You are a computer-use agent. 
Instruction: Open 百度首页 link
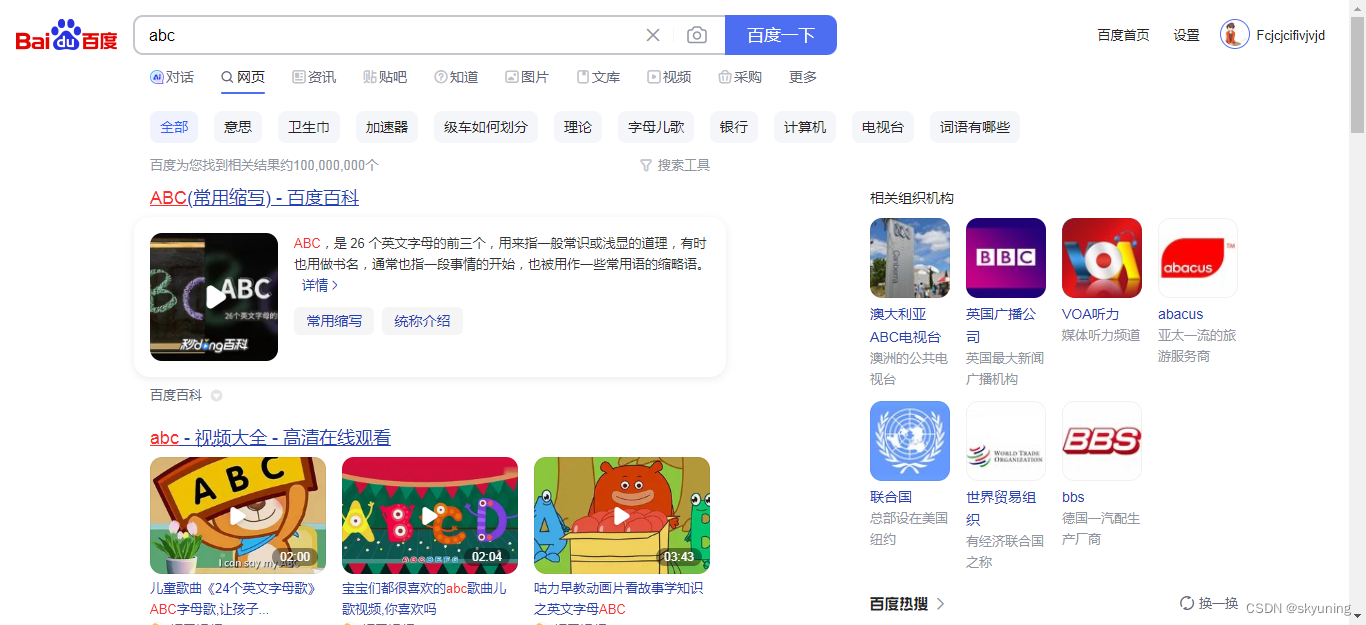point(1123,35)
